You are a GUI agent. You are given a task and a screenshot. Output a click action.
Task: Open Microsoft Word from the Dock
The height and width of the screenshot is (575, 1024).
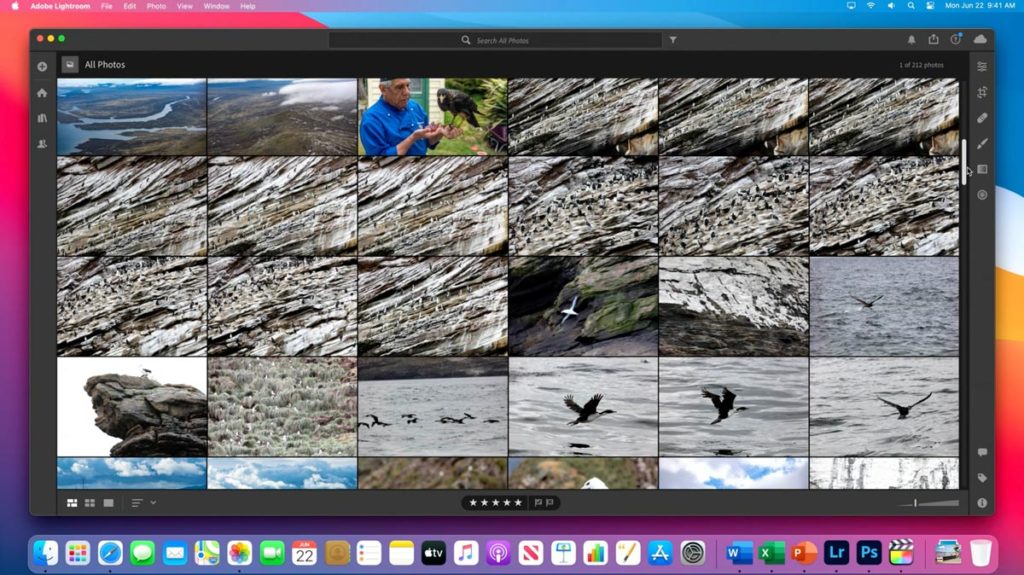(739, 553)
